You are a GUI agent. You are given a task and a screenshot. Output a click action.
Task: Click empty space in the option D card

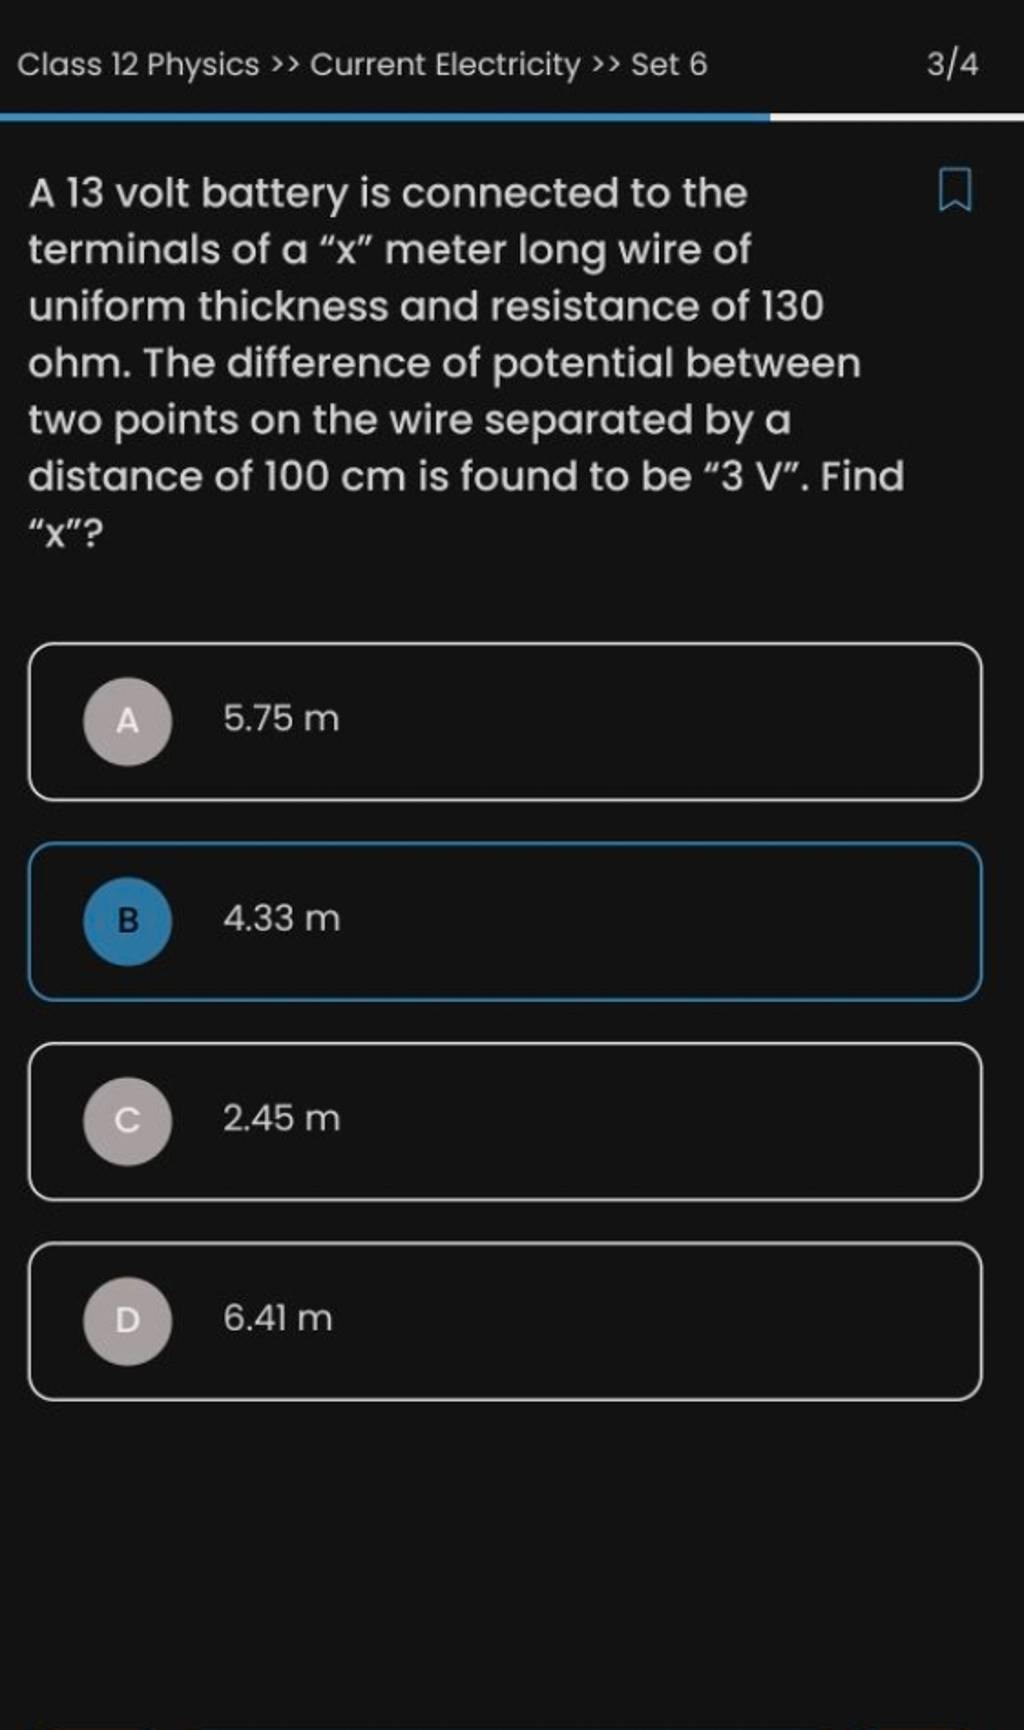pyautogui.click(x=650, y=1320)
